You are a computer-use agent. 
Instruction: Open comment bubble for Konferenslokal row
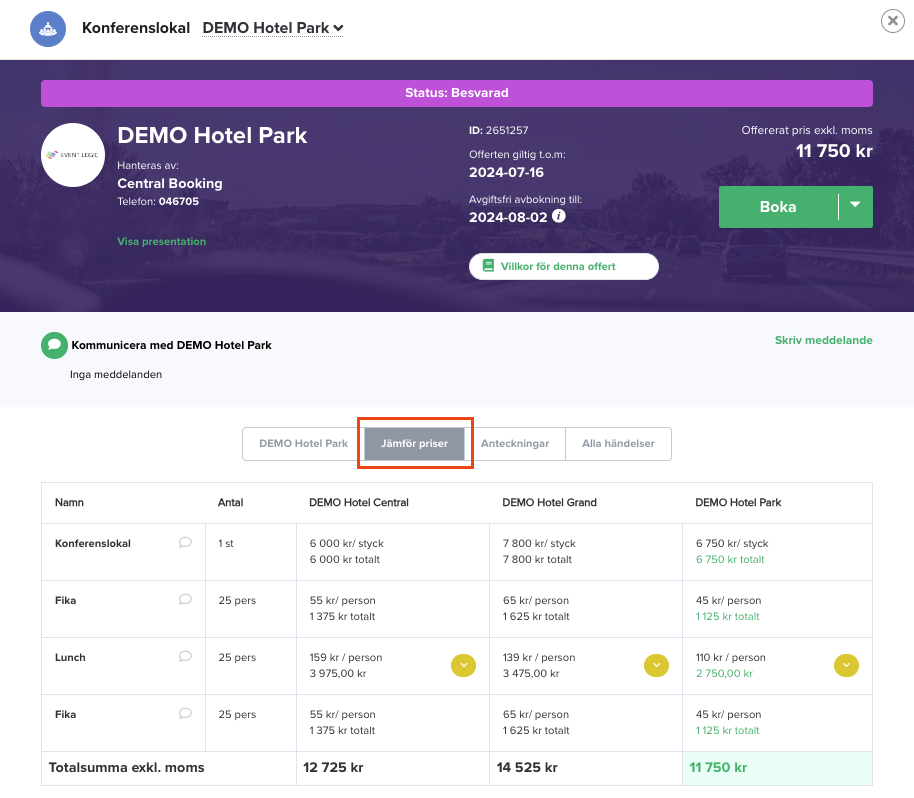(x=185, y=543)
